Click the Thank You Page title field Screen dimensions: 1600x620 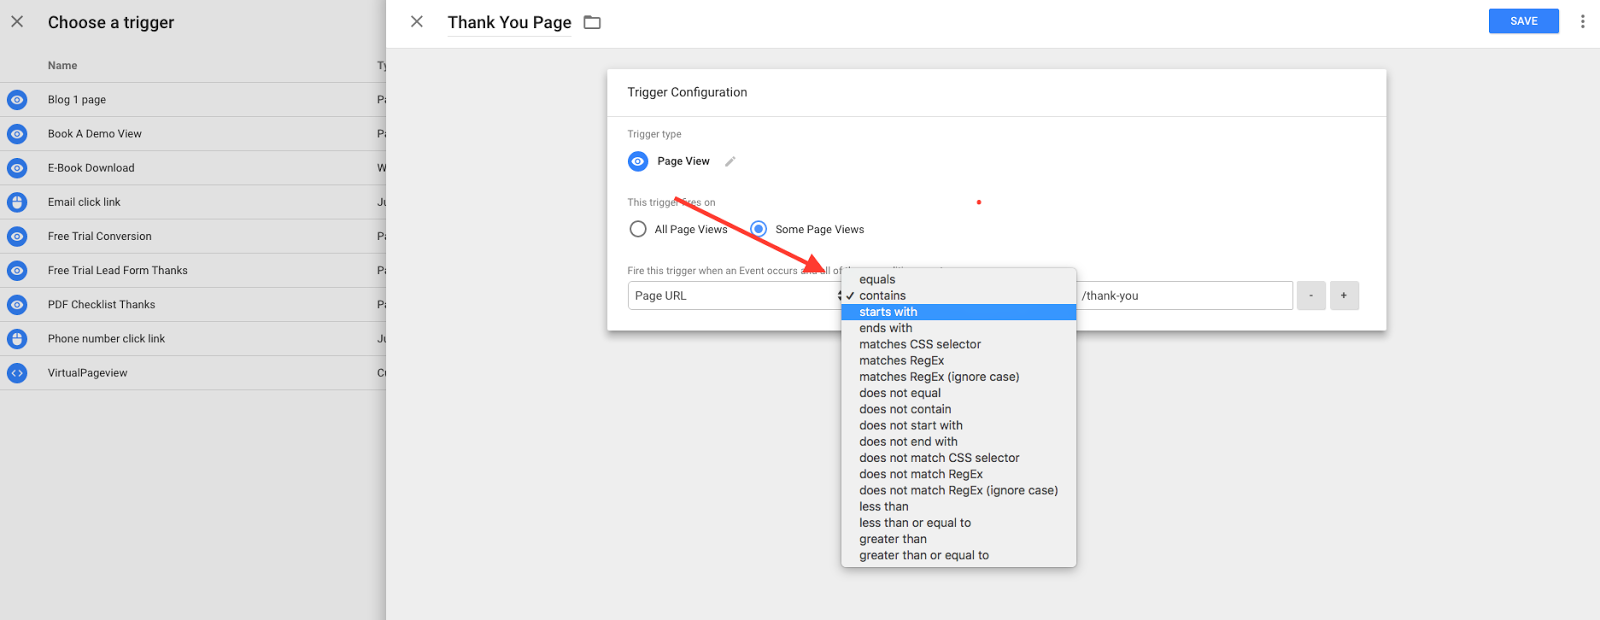pos(510,22)
